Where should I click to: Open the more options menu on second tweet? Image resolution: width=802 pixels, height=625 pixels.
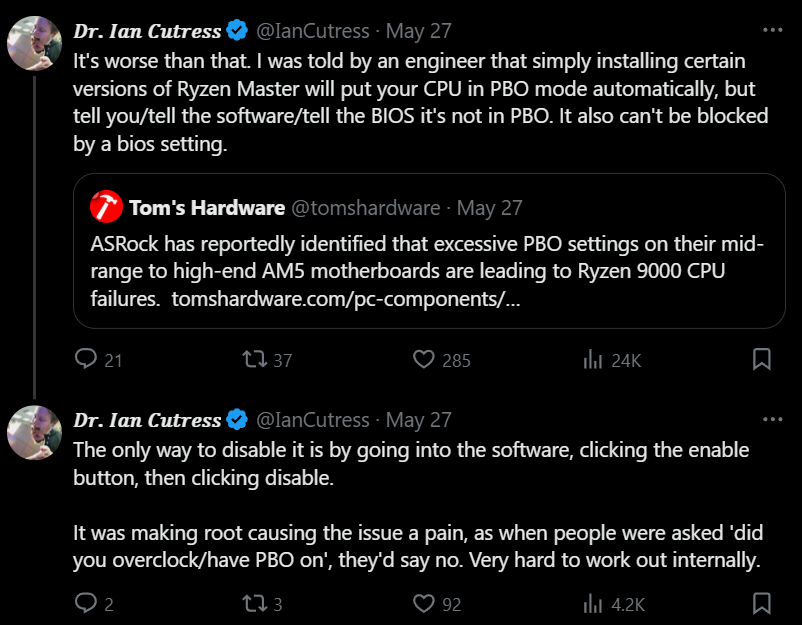[772, 419]
